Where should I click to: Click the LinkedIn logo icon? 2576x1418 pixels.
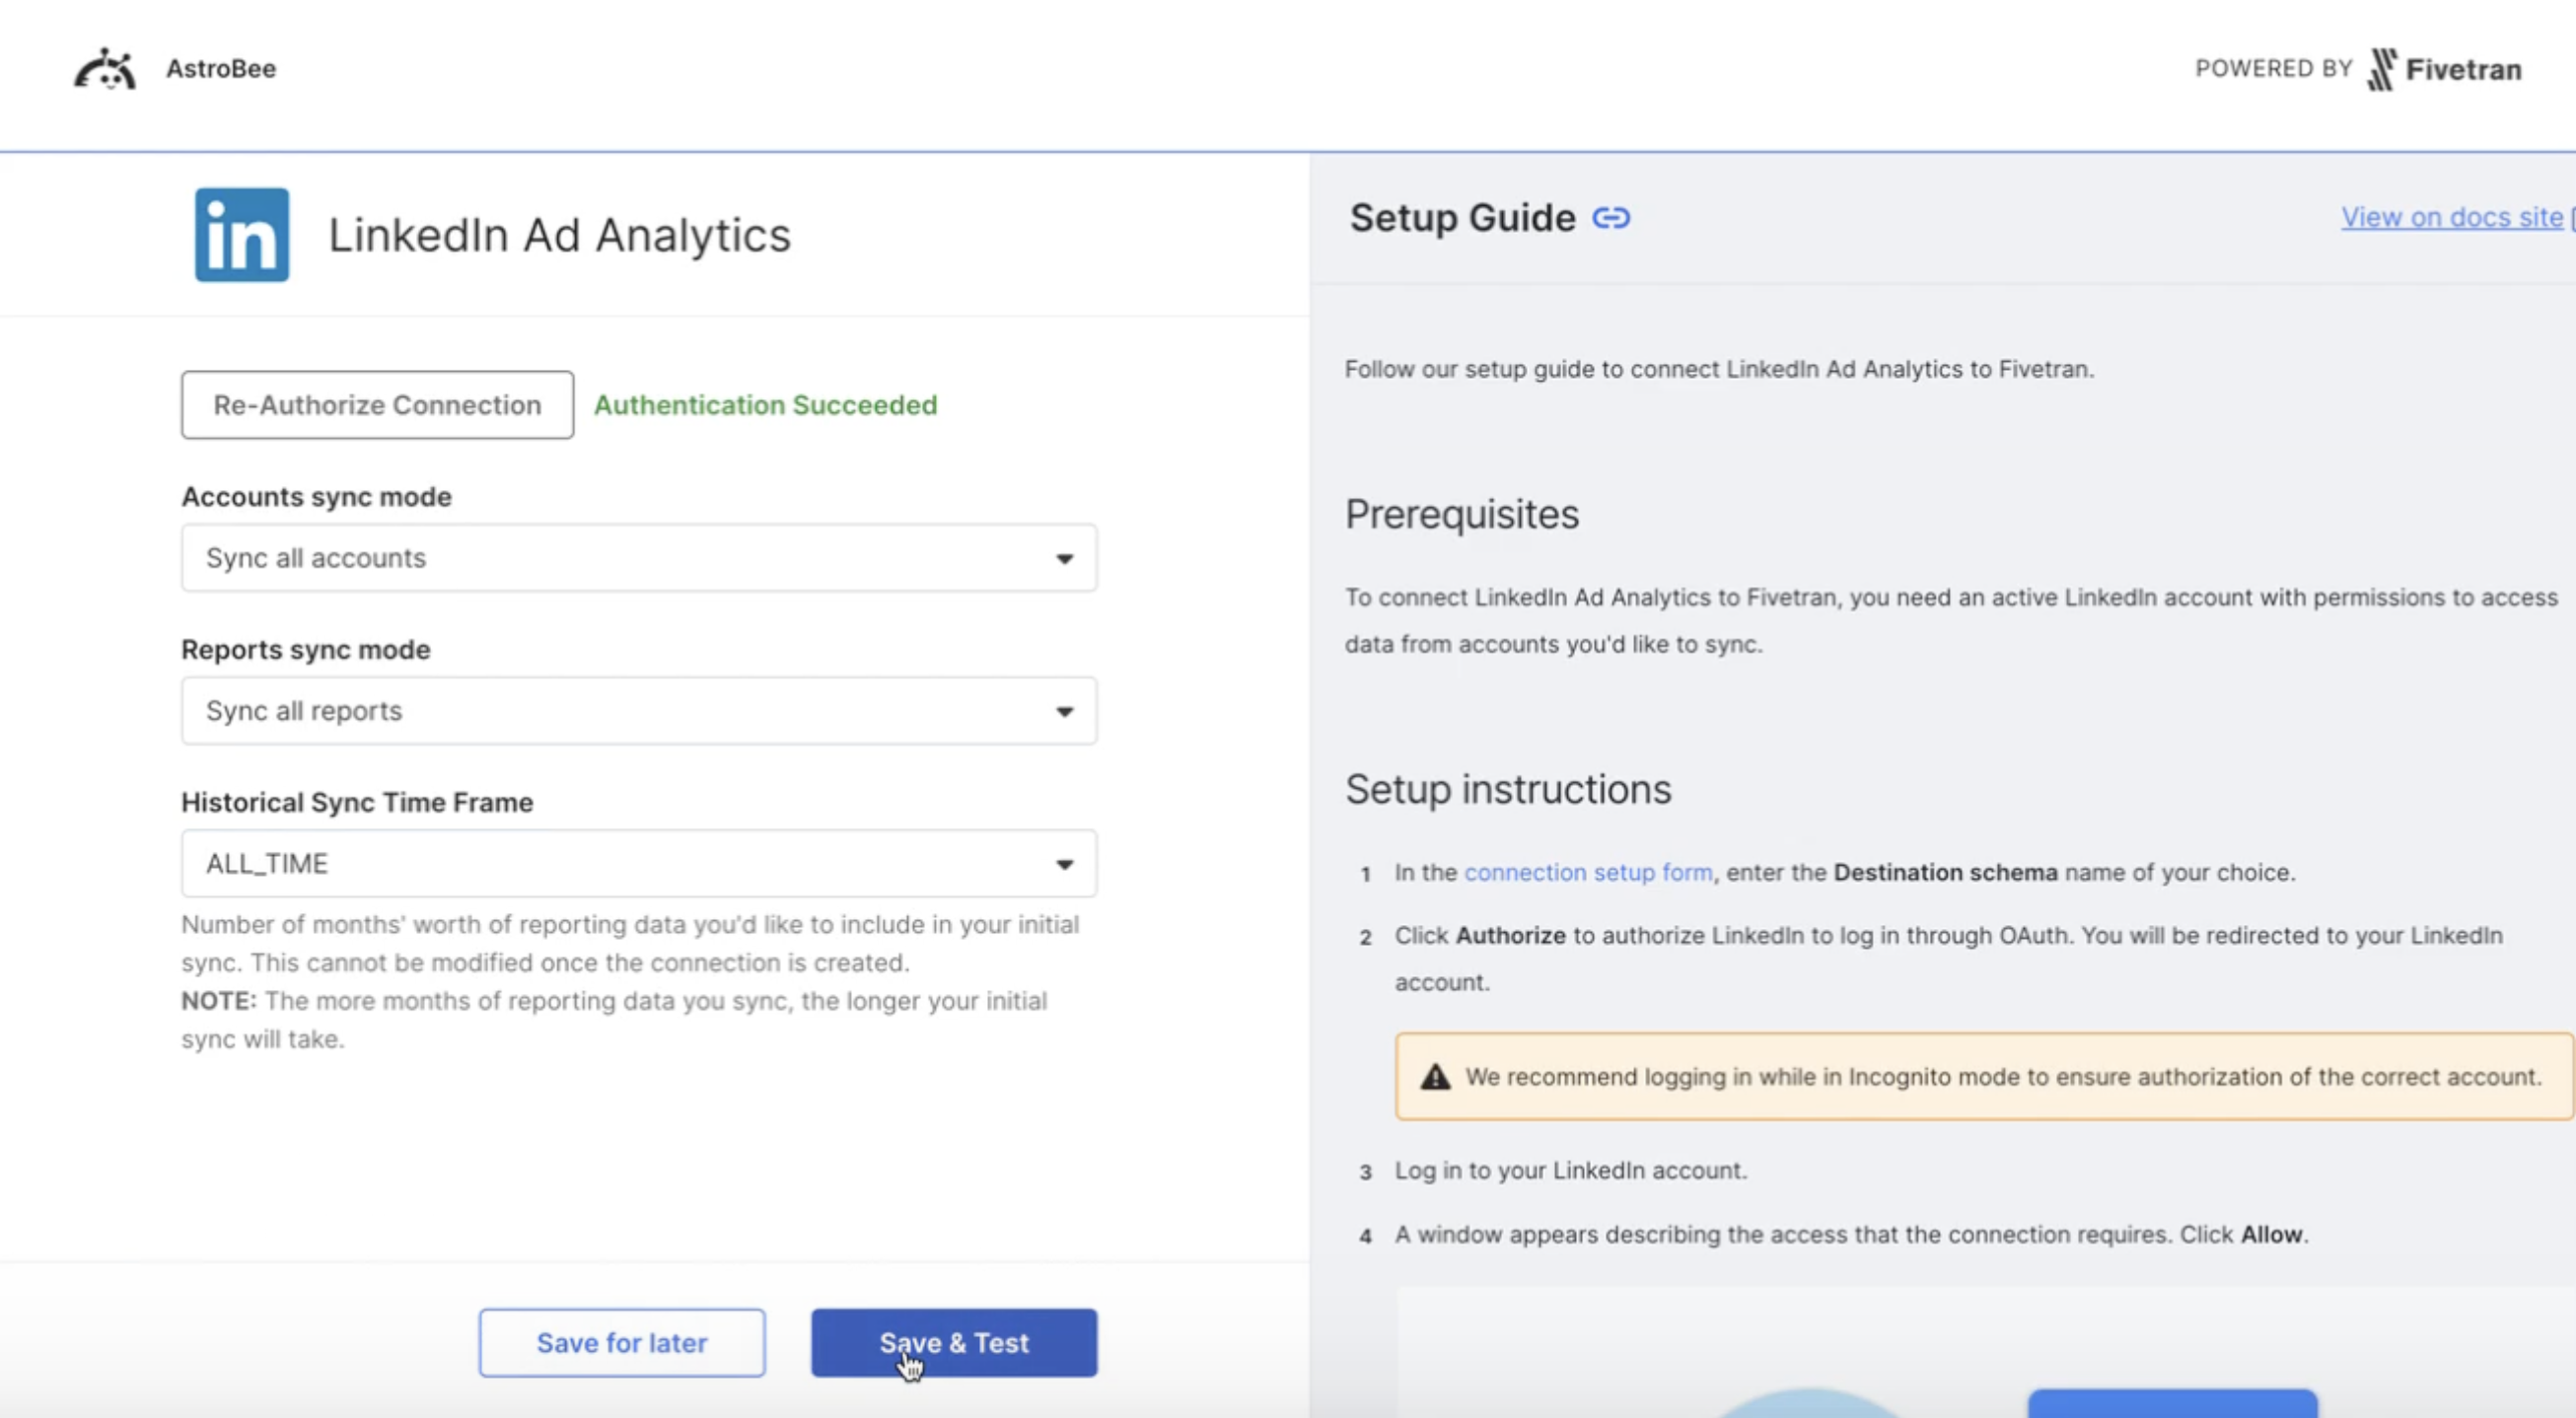242,235
